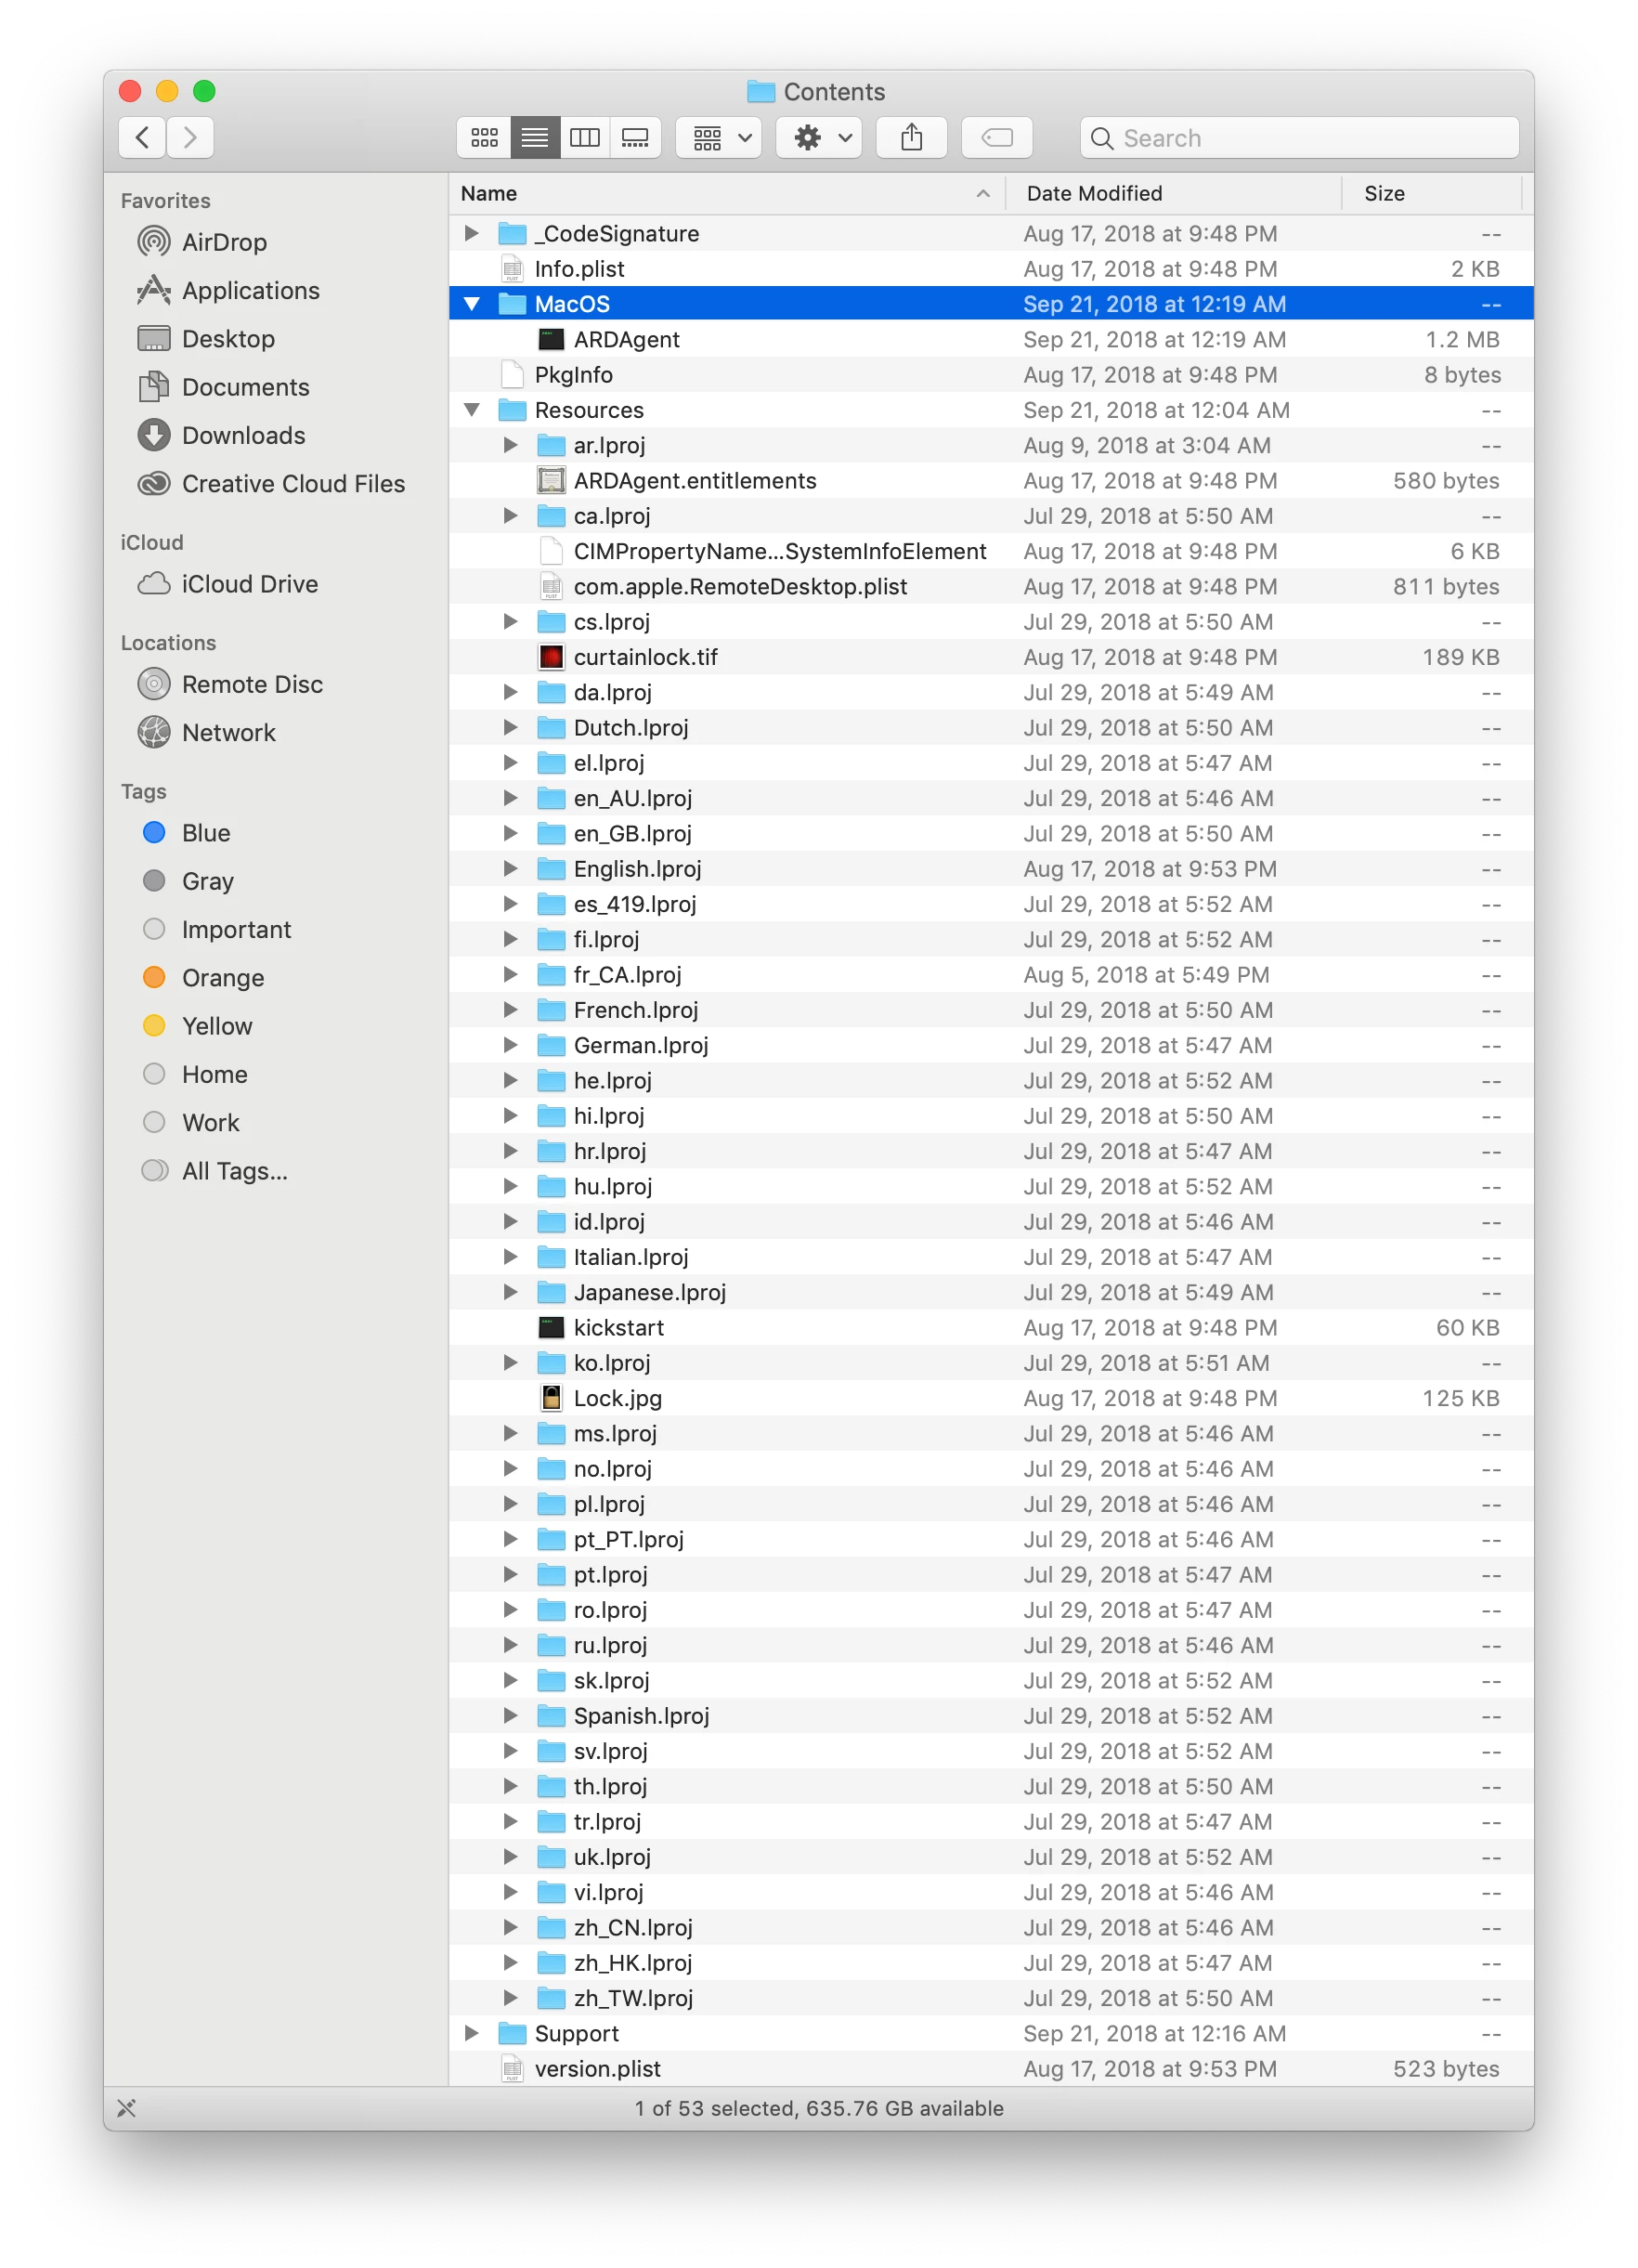Expand the Japanese.lproj folder
The image size is (1638, 2268).
[510, 1293]
